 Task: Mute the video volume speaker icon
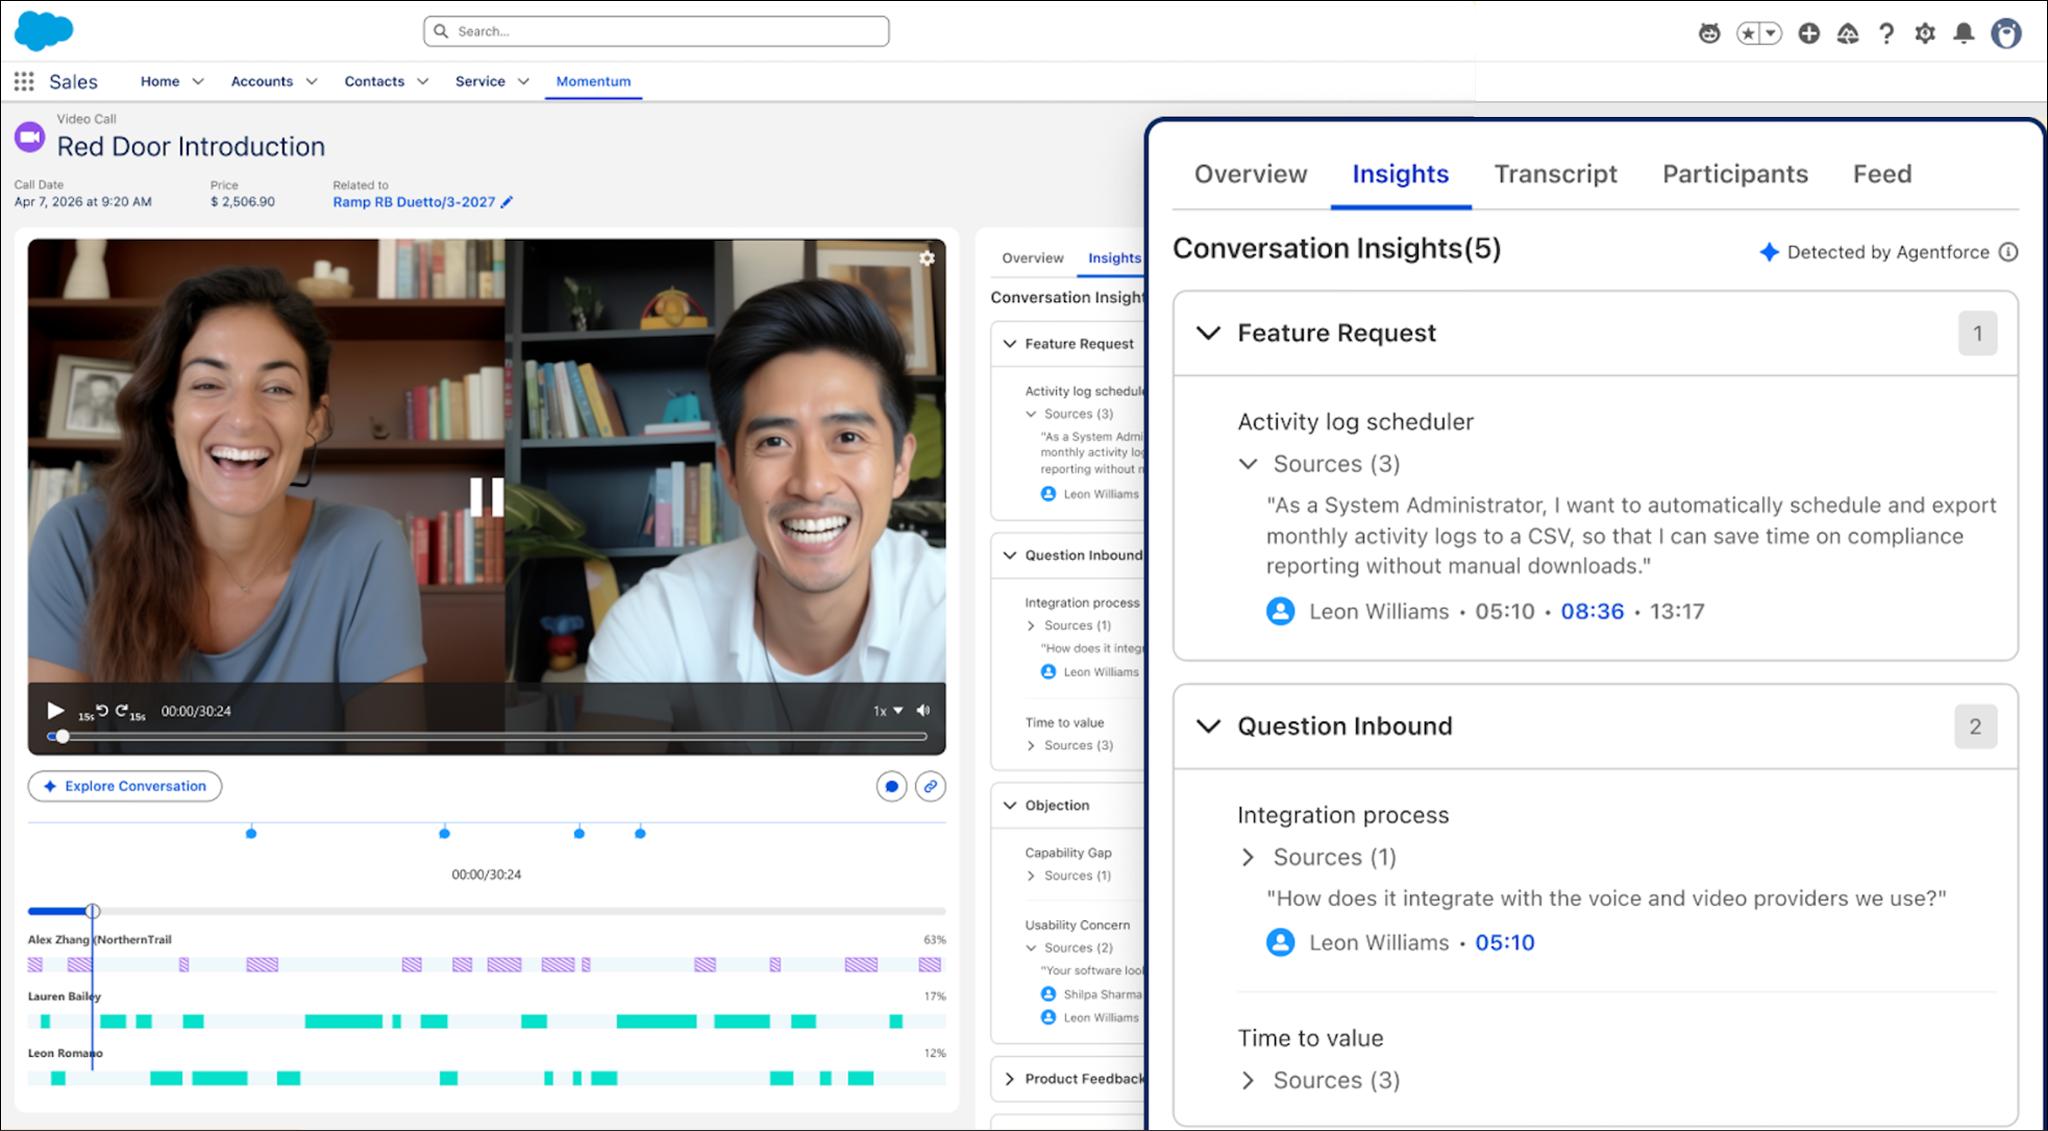pyautogui.click(x=923, y=711)
